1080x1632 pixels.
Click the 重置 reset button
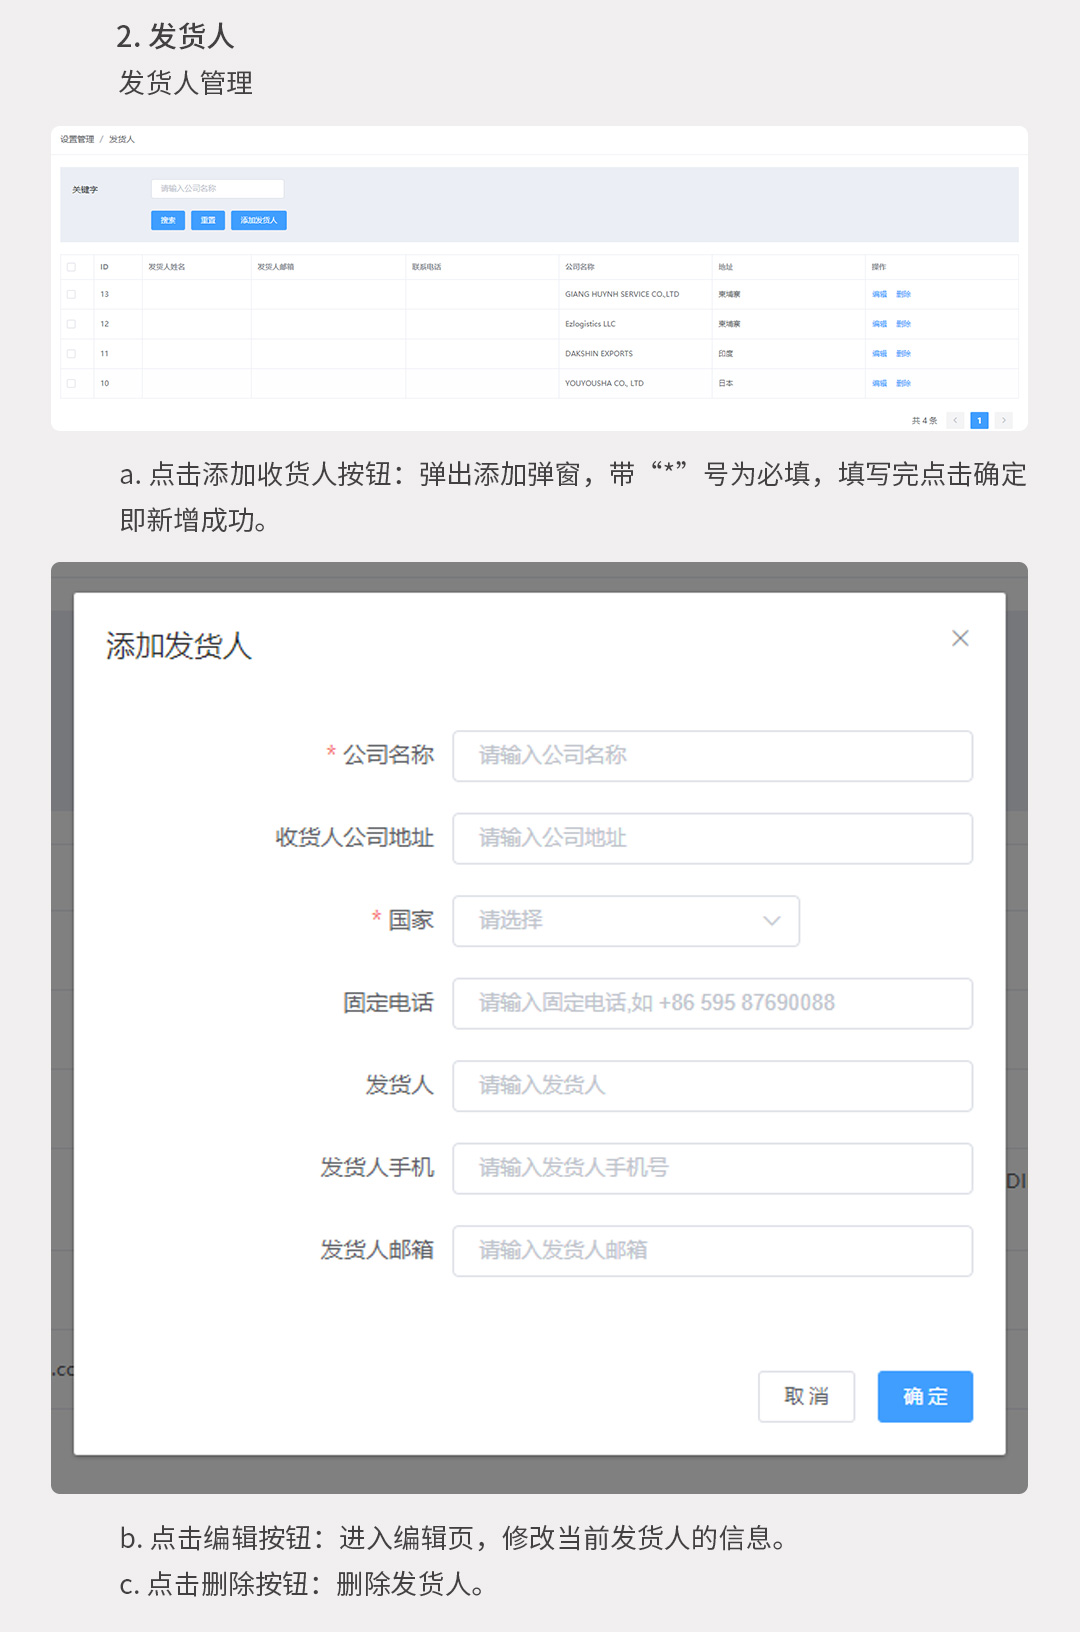(208, 220)
